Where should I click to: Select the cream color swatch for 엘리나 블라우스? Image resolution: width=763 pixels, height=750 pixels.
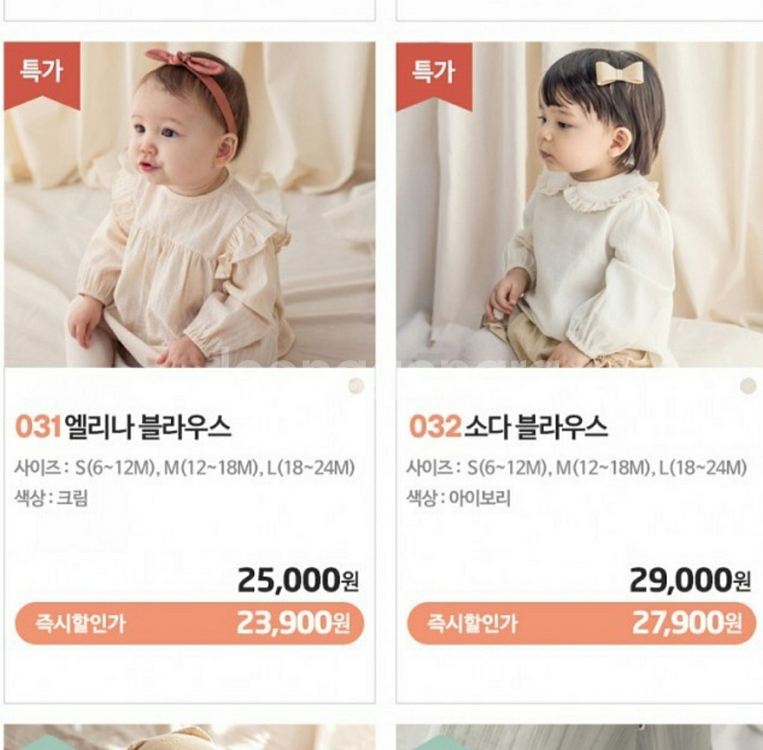(x=356, y=386)
